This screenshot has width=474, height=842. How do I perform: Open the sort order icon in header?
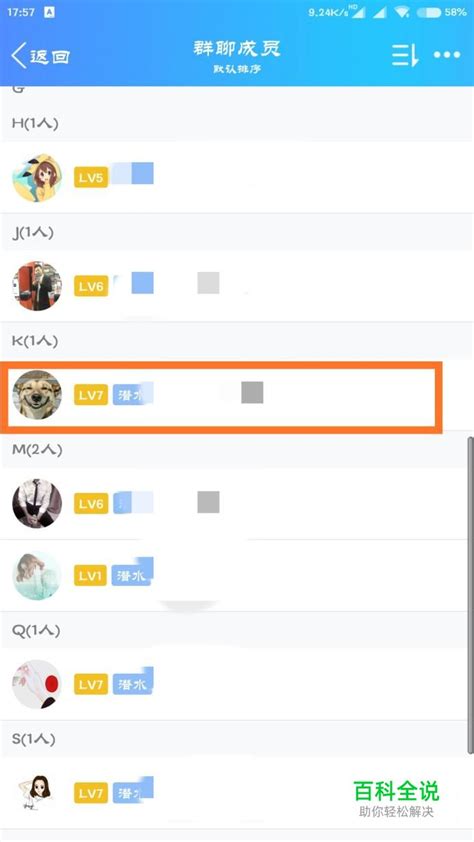coord(405,55)
